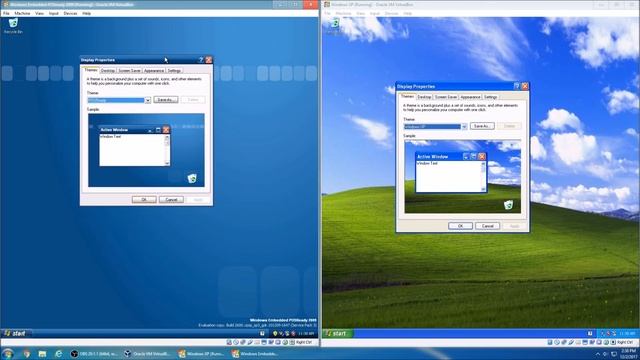Click Windows XP guest taskbar clock
Image resolution: width=640 pixels, height=360 pixels.
(628, 334)
